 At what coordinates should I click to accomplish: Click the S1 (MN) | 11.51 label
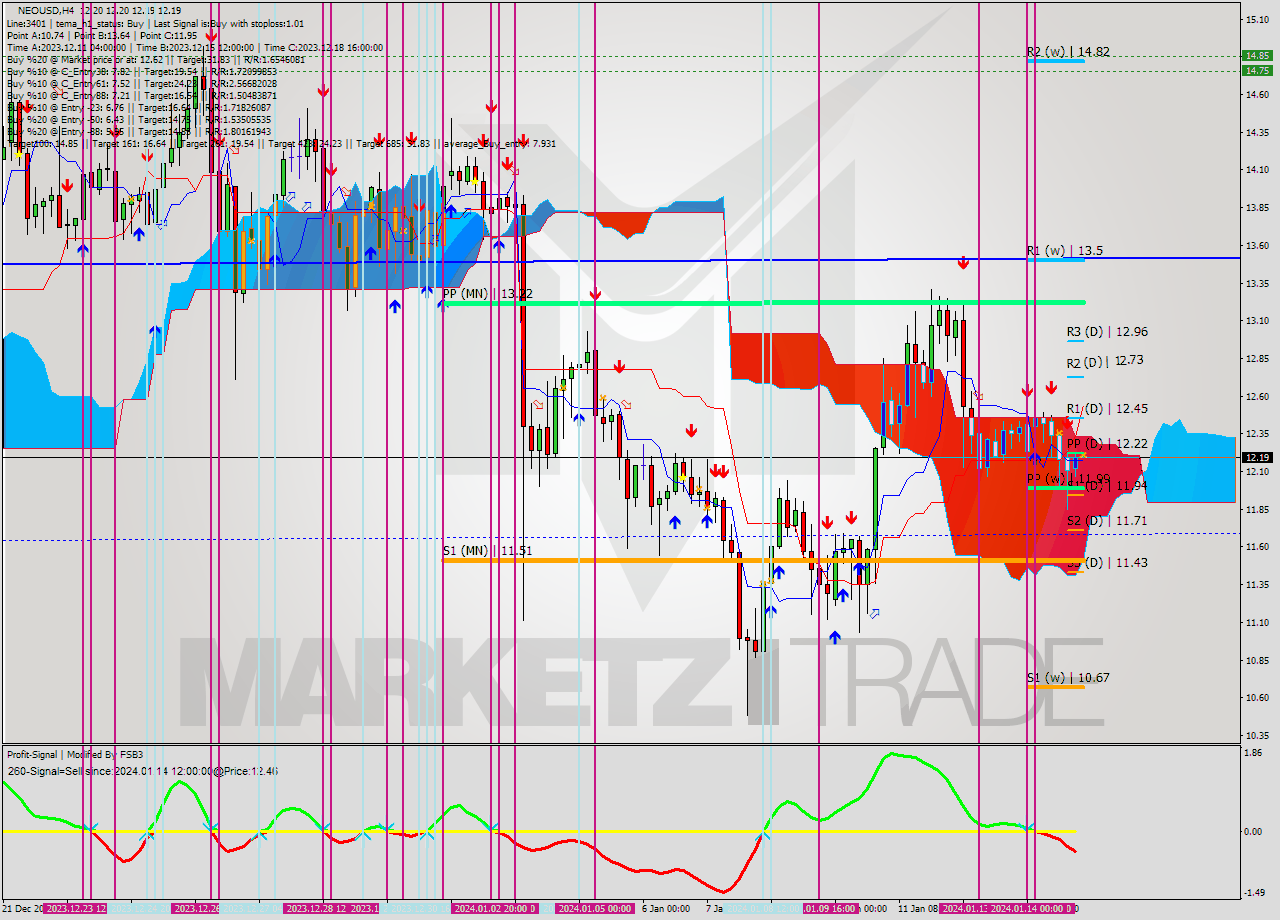coord(487,551)
